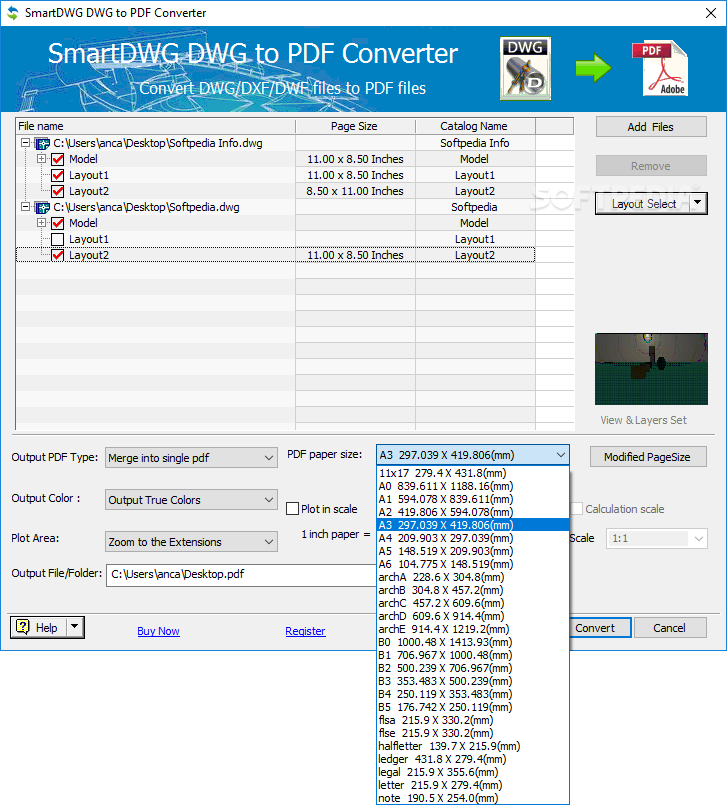
Task: Pick note 190.5 X 254.0 paper size
Action: [473, 798]
